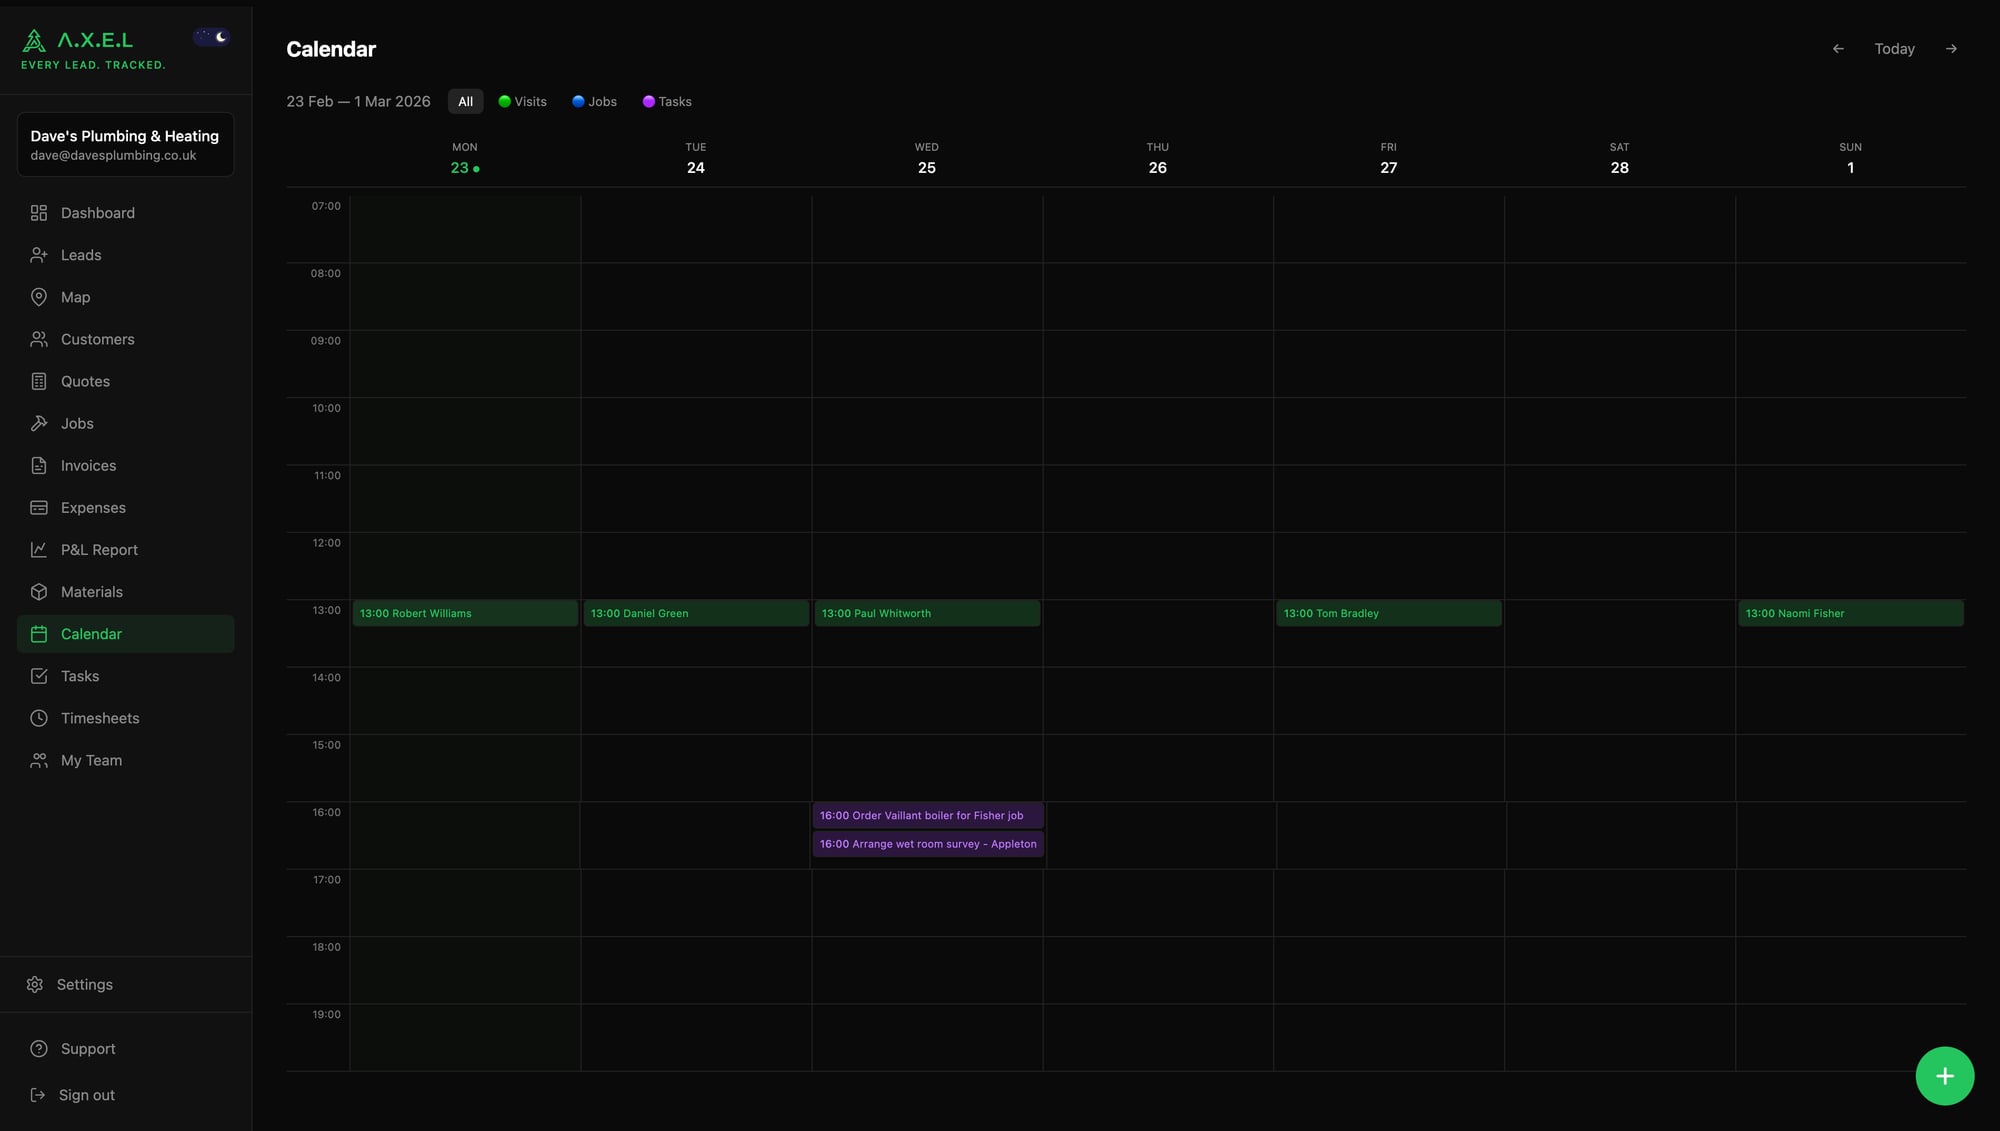2000x1131 pixels.
Task: Toggle dark mode with the moon switch
Action: point(211,36)
